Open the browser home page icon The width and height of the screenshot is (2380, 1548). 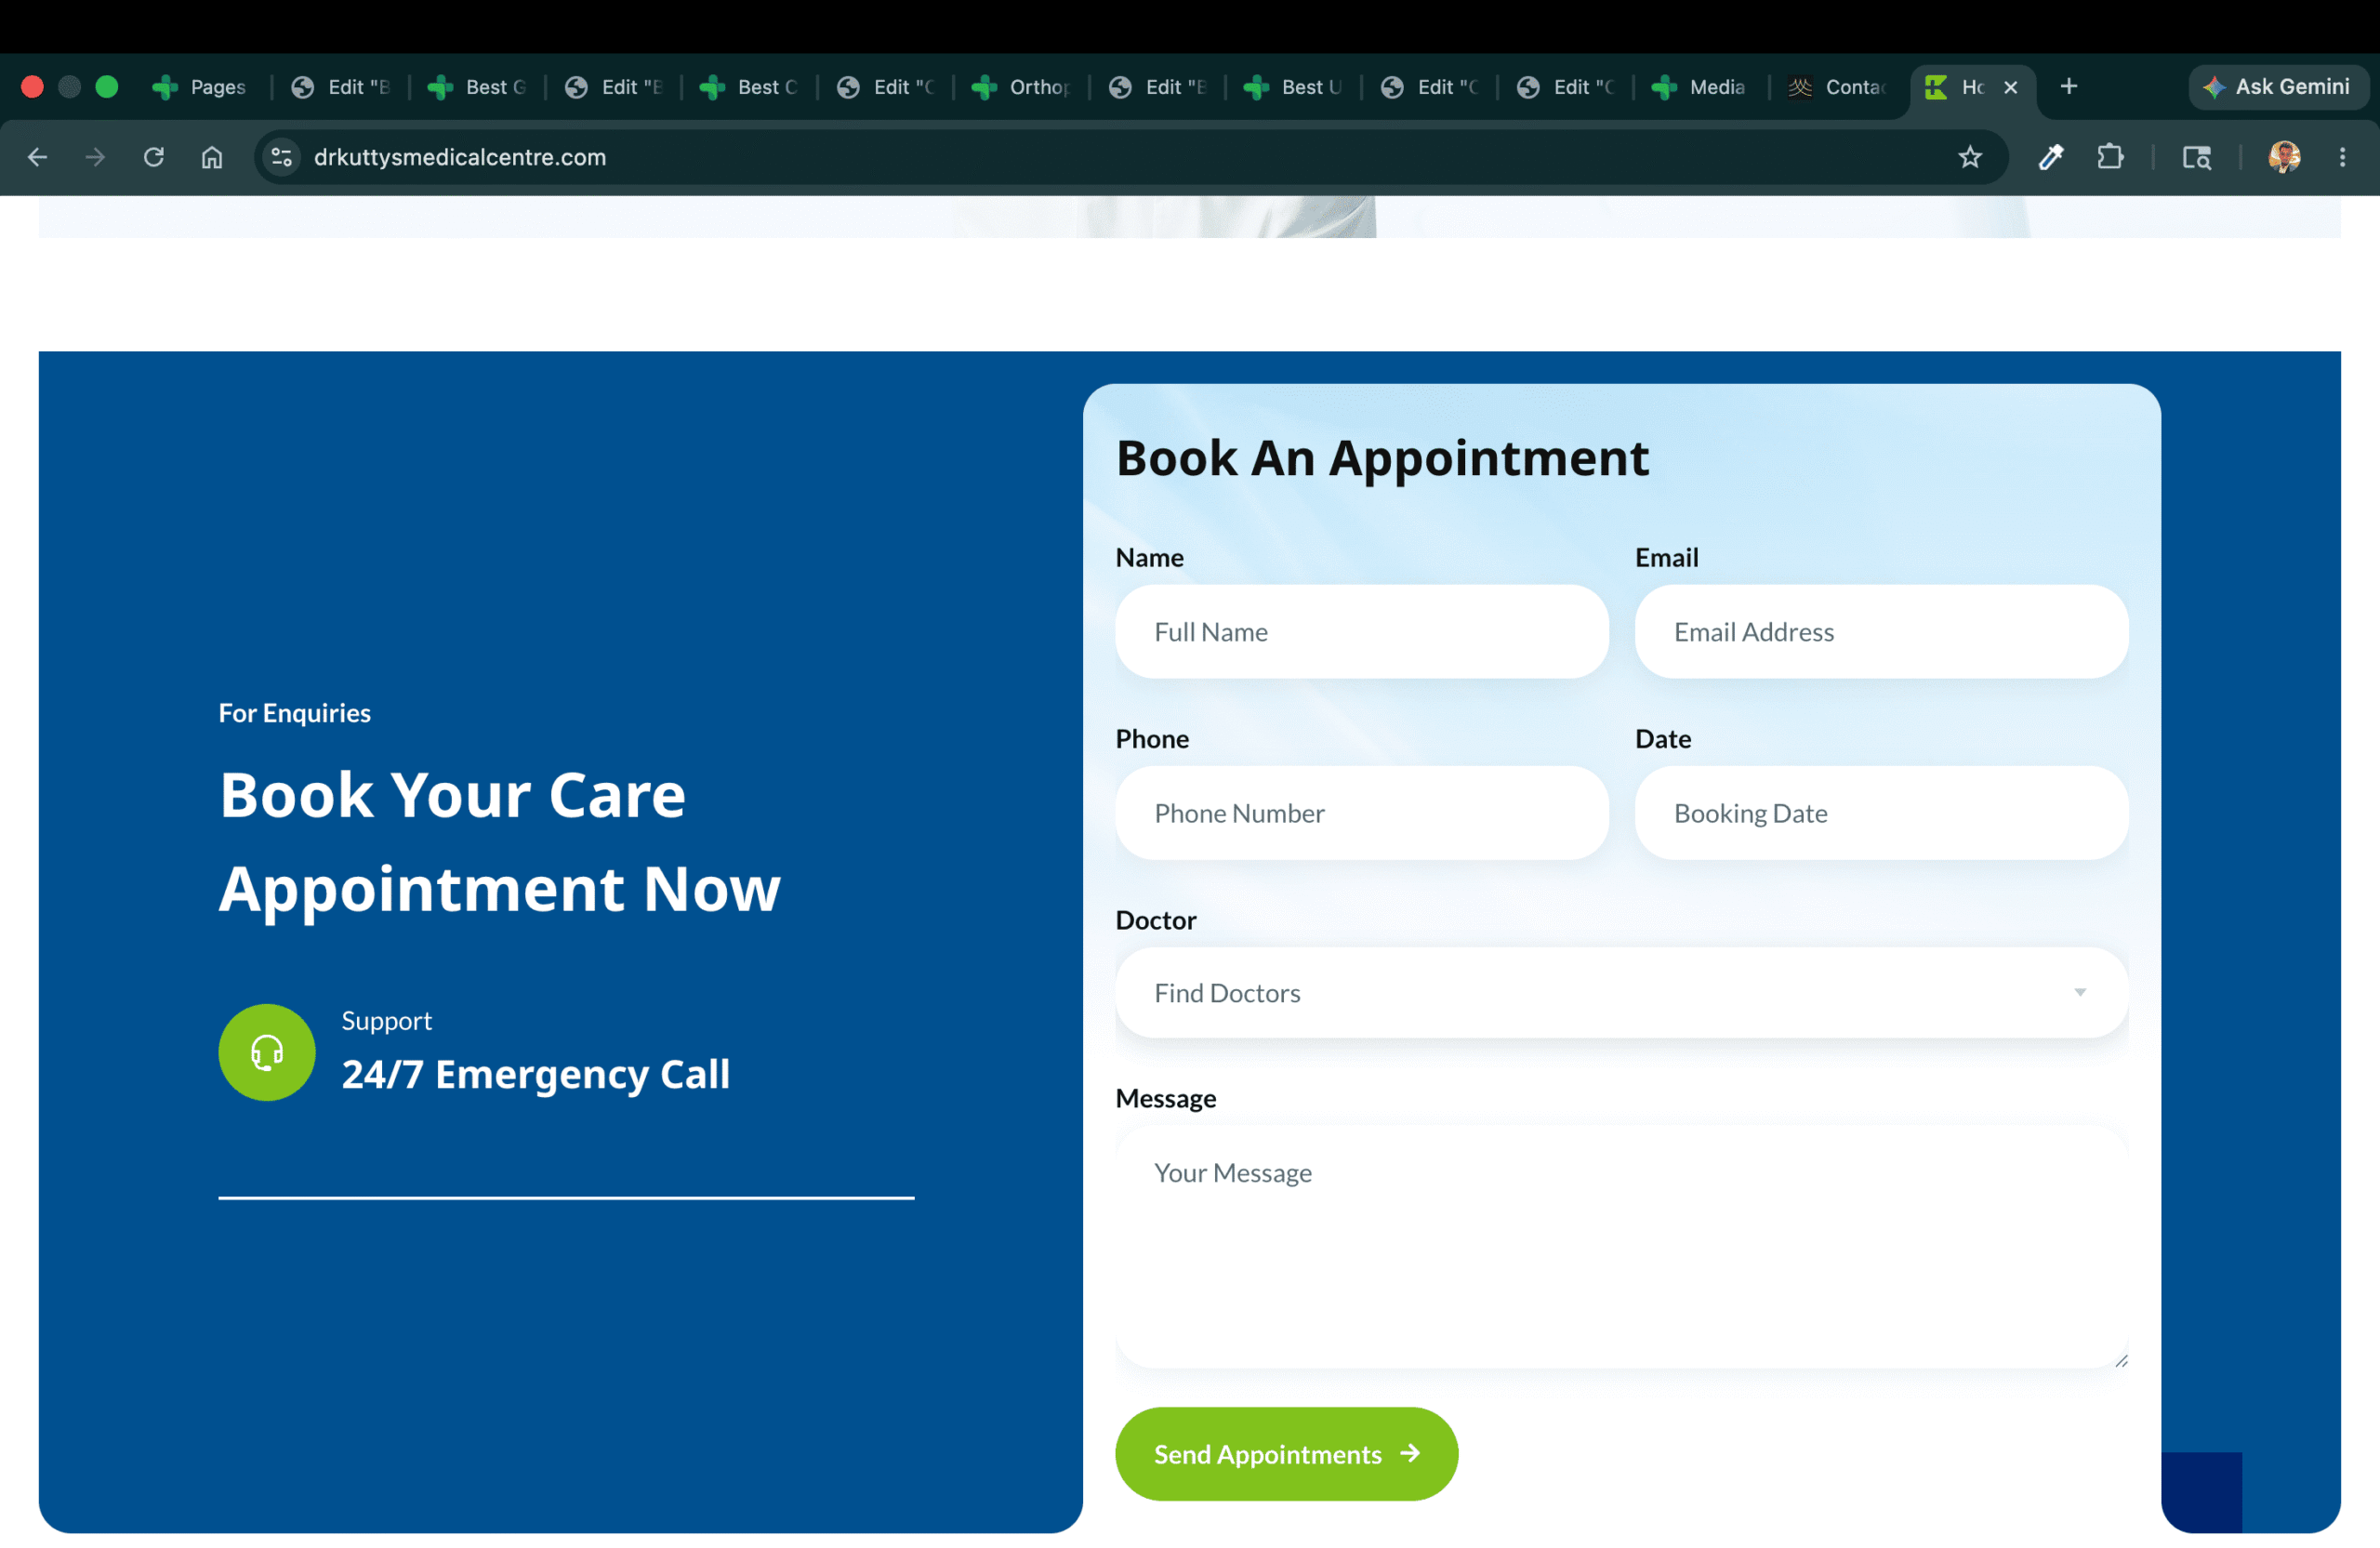point(211,157)
